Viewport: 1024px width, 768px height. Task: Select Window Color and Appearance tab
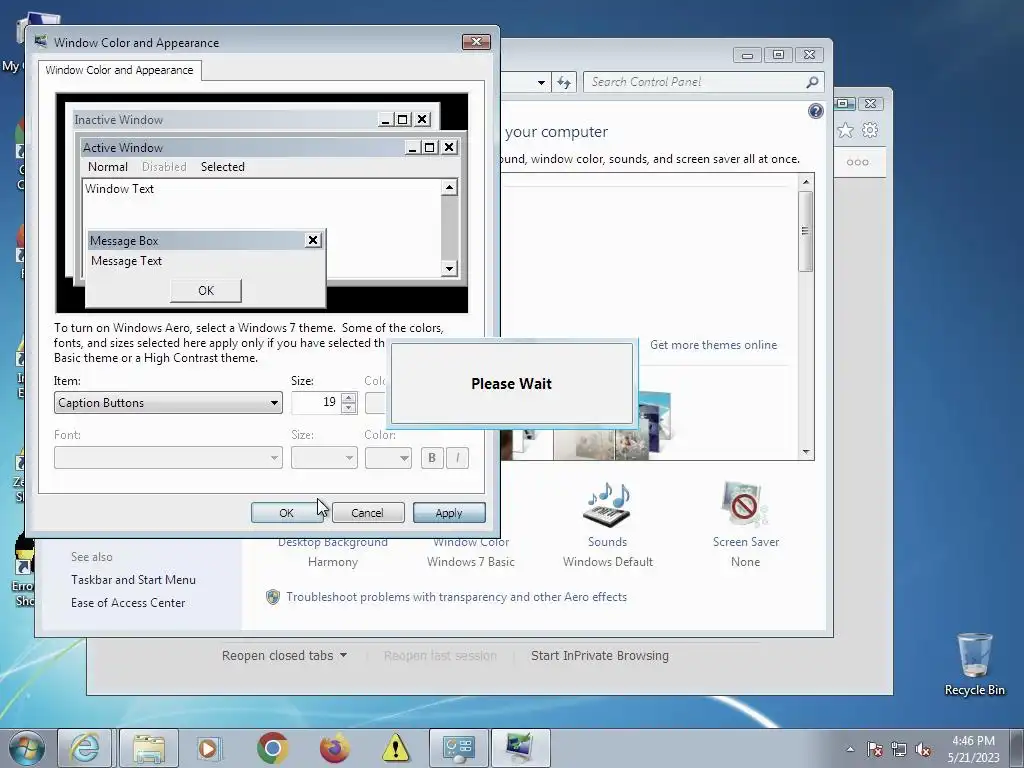click(x=120, y=70)
